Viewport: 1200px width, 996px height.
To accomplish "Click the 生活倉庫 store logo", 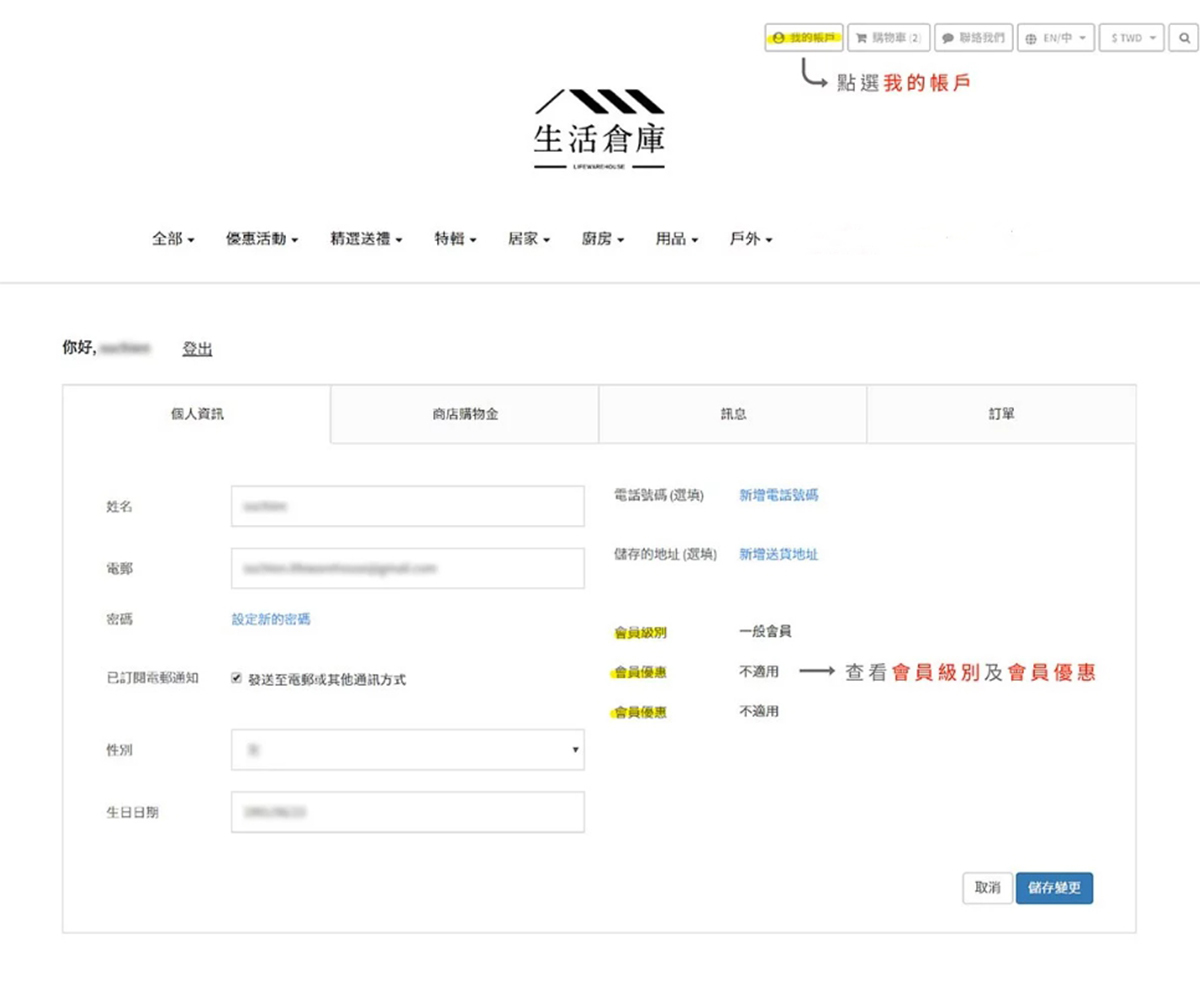I will [599, 130].
